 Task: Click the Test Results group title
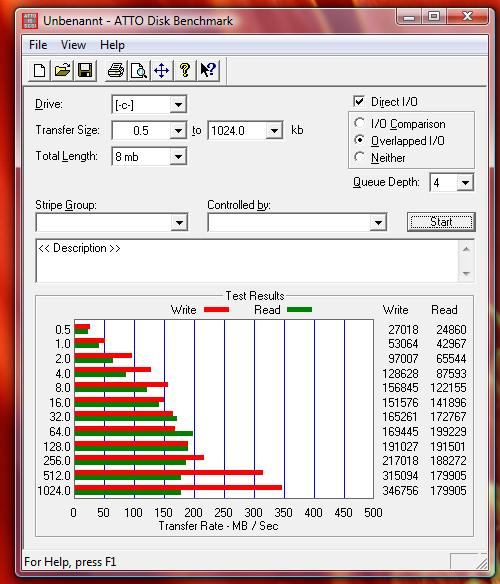coord(255,296)
